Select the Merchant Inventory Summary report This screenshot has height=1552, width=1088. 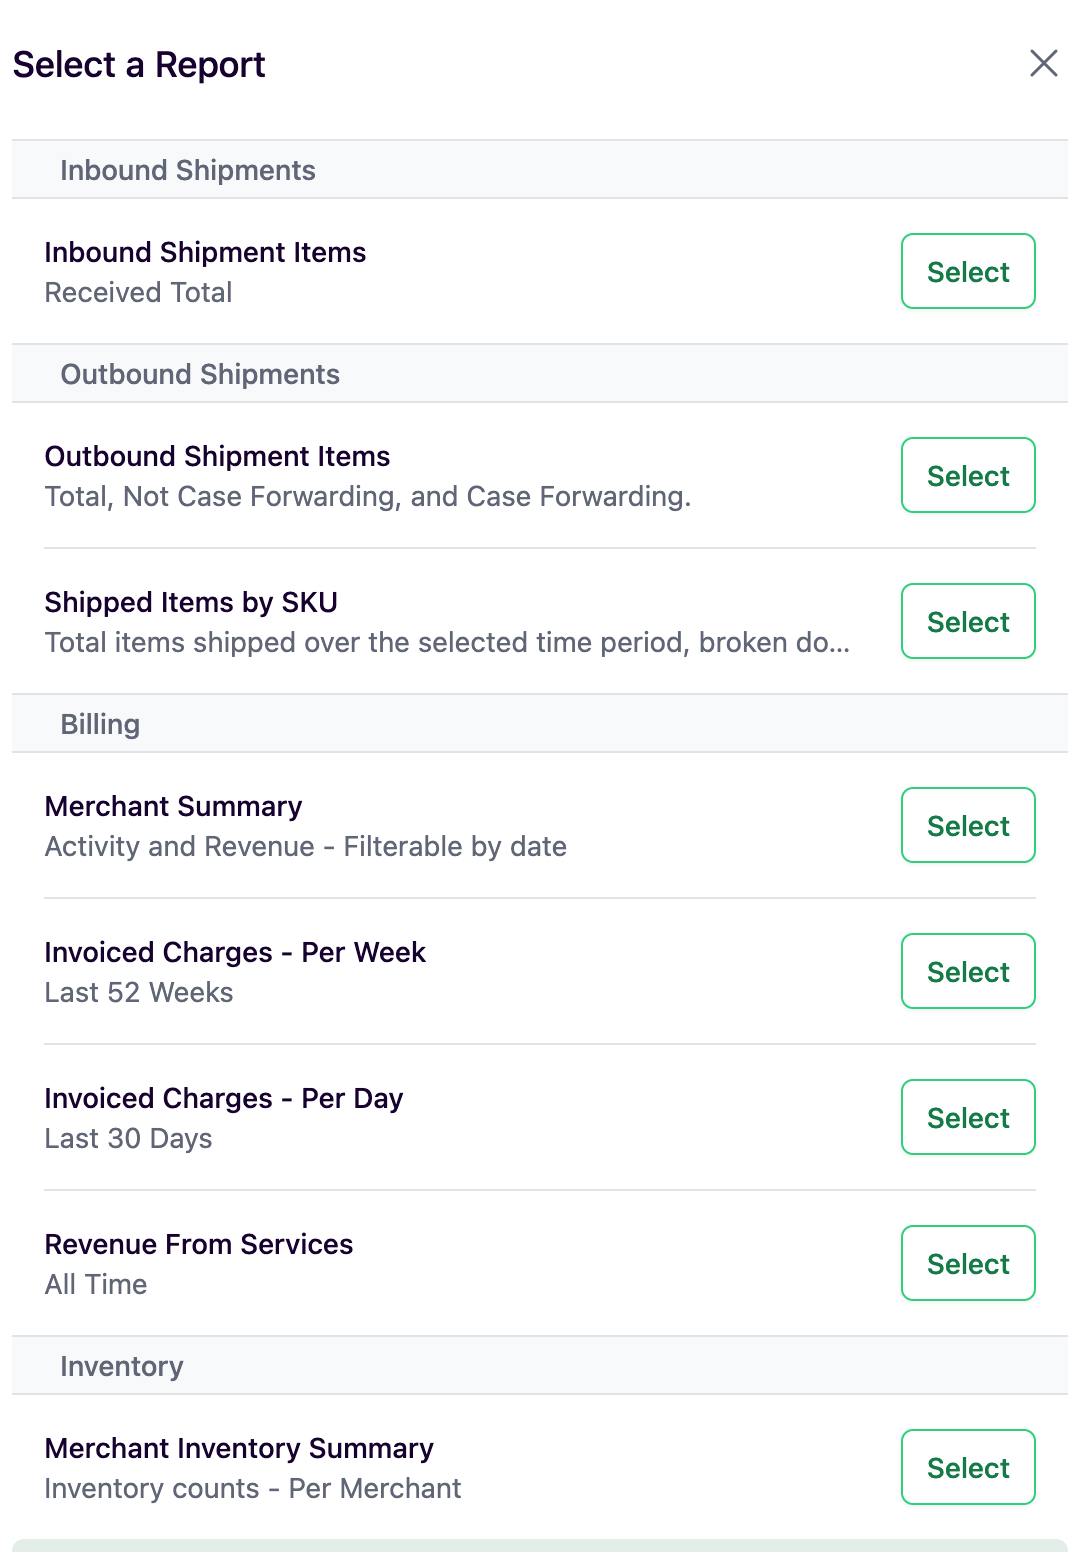[x=967, y=1467]
